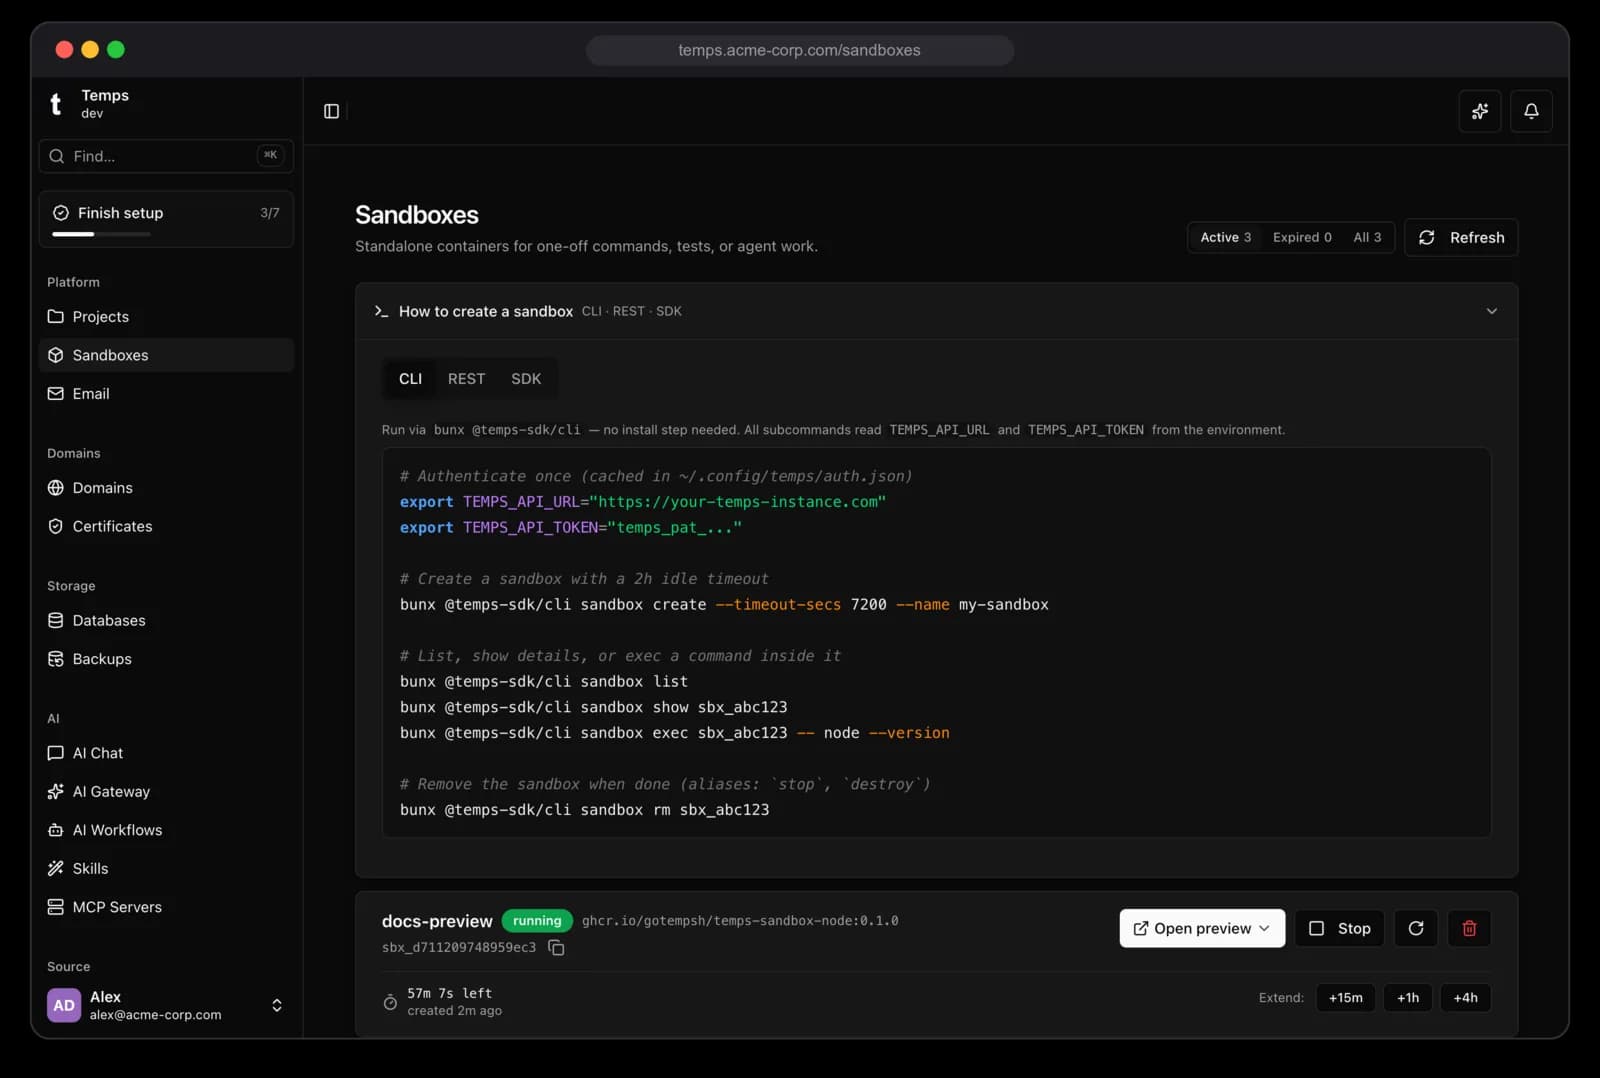Click the Finish setup progress bar

click(x=101, y=234)
